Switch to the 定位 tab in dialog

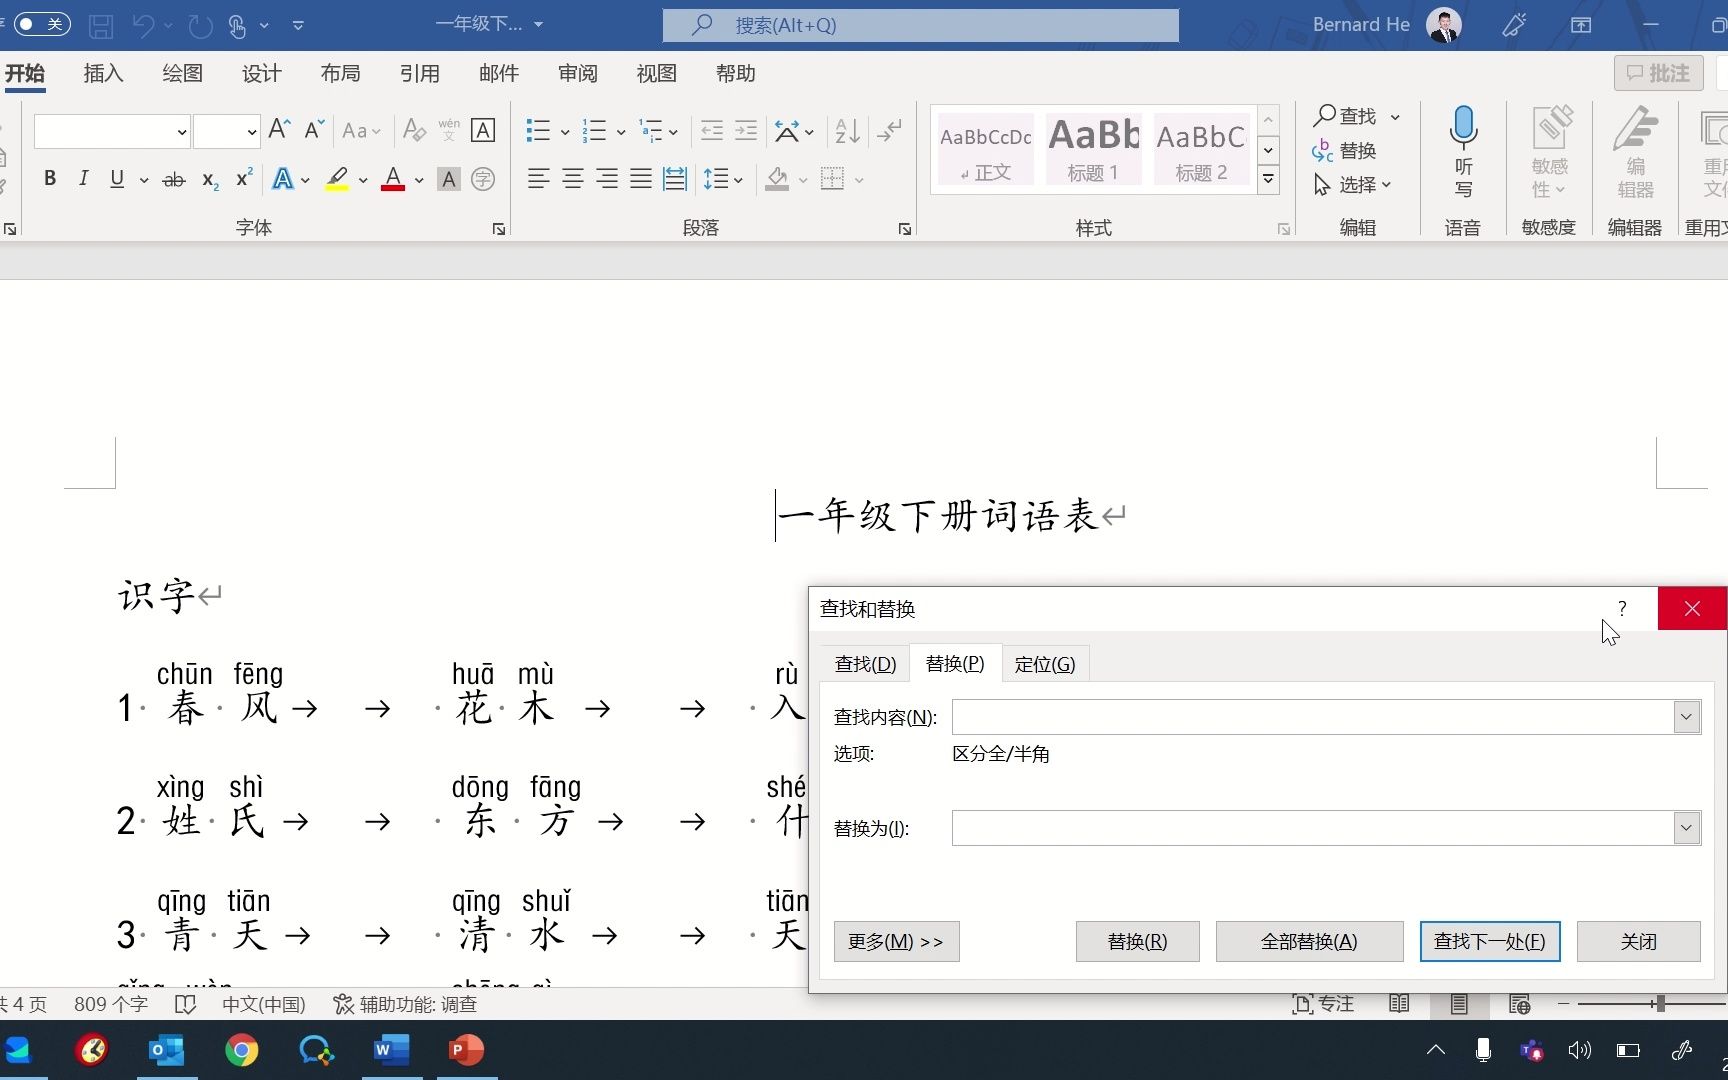[1044, 663]
